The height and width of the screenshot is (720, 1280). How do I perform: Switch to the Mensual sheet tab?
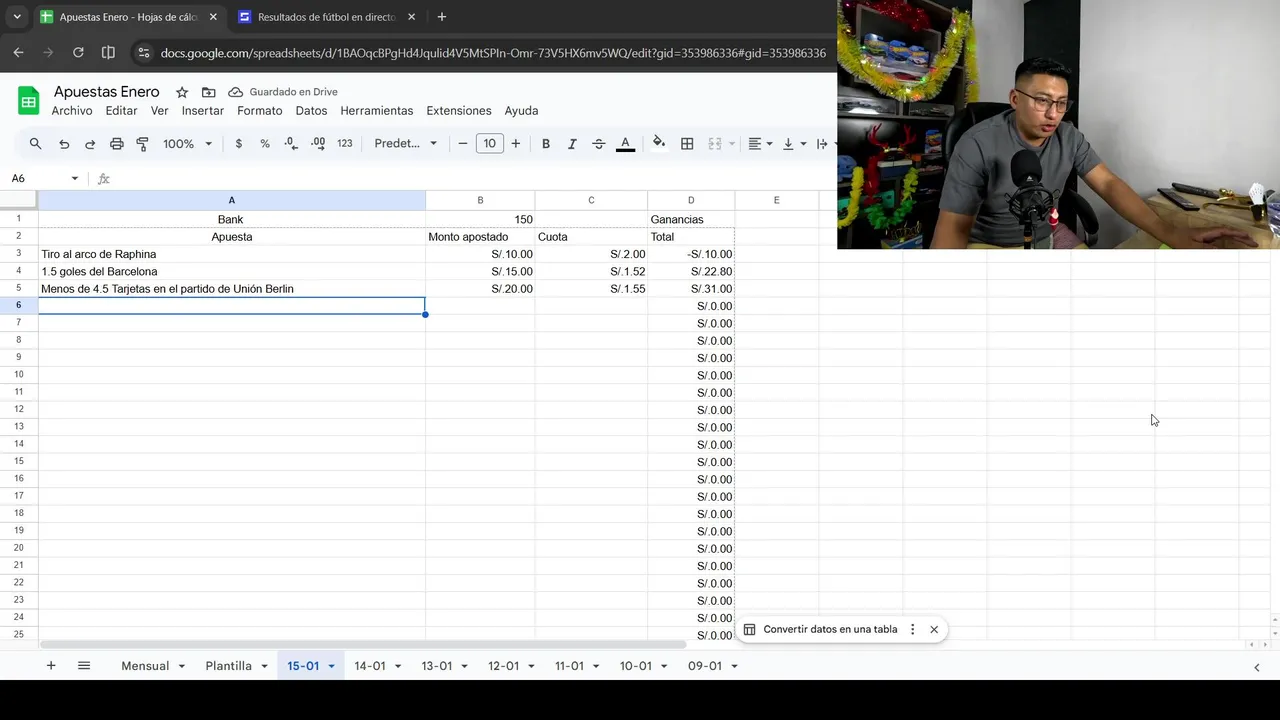(x=145, y=666)
